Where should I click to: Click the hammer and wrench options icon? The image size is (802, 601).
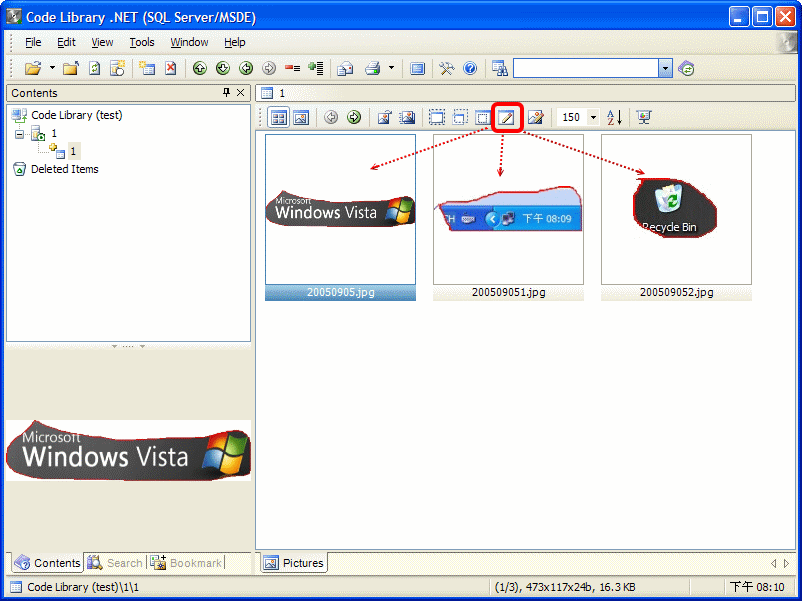click(447, 68)
